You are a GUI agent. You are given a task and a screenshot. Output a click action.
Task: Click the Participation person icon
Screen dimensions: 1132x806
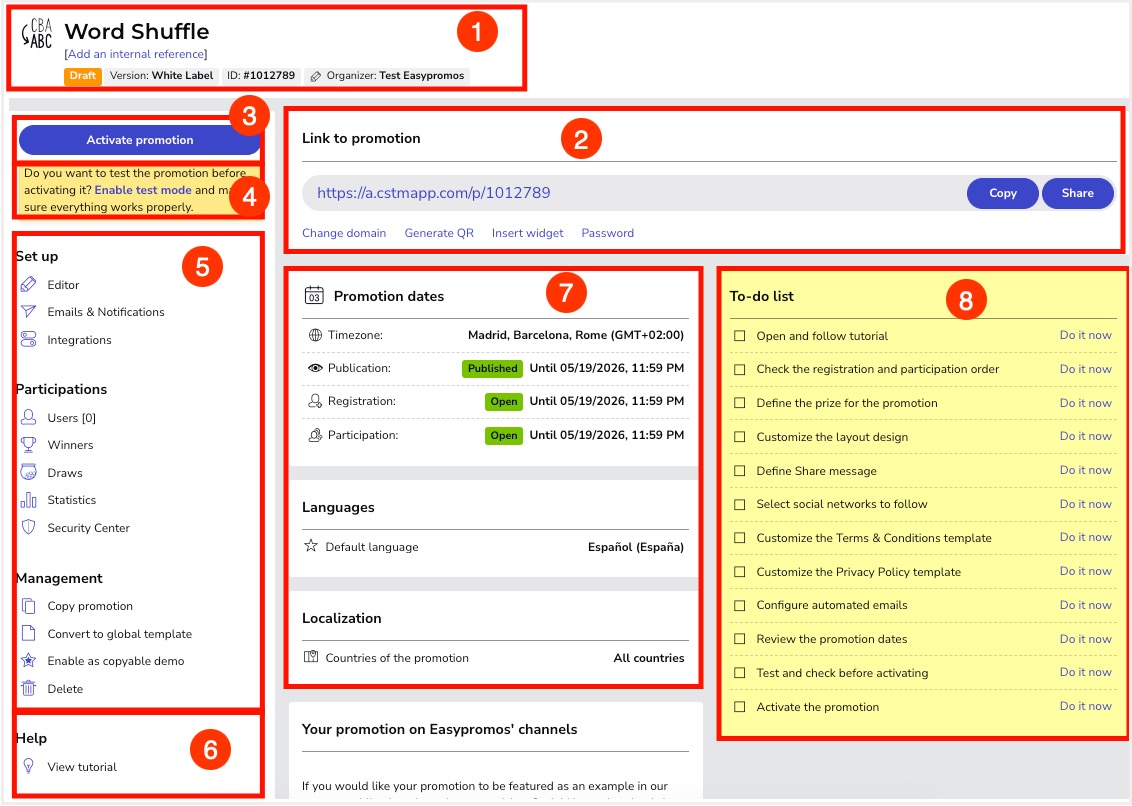tap(315, 435)
